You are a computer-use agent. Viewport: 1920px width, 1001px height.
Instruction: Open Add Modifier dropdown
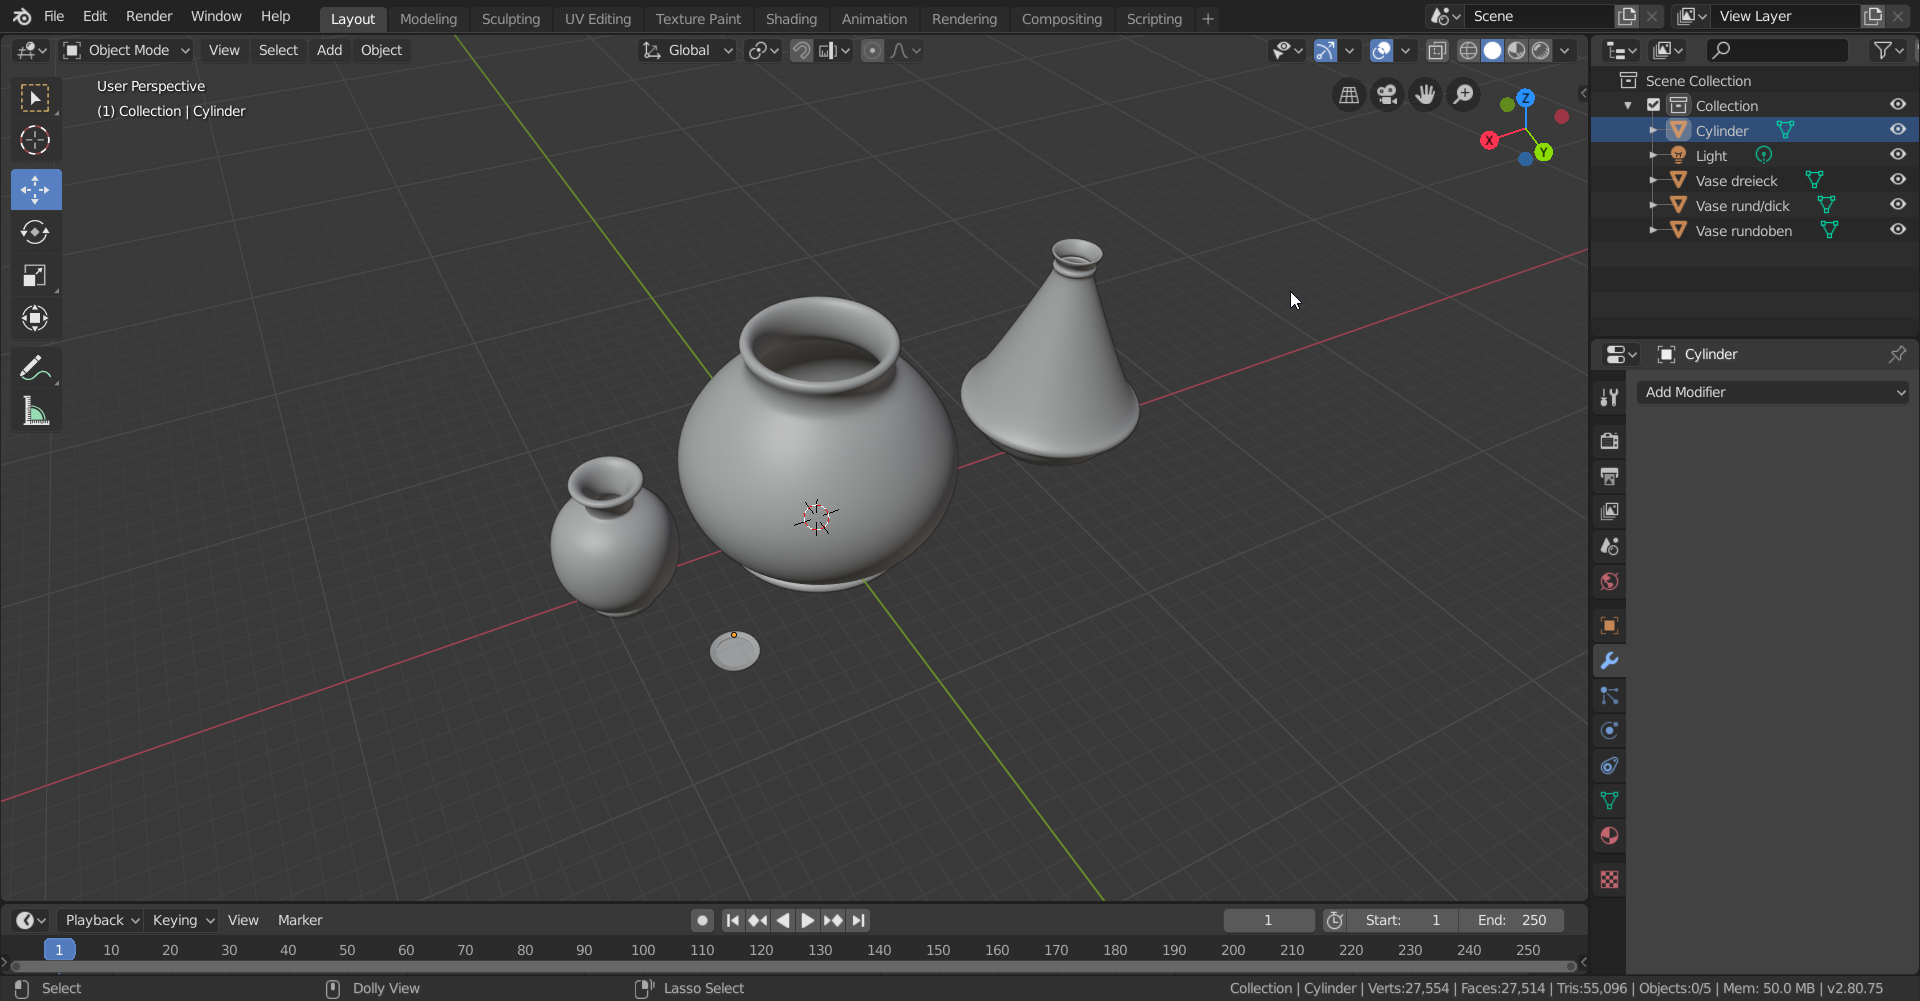click(x=1772, y=392)
